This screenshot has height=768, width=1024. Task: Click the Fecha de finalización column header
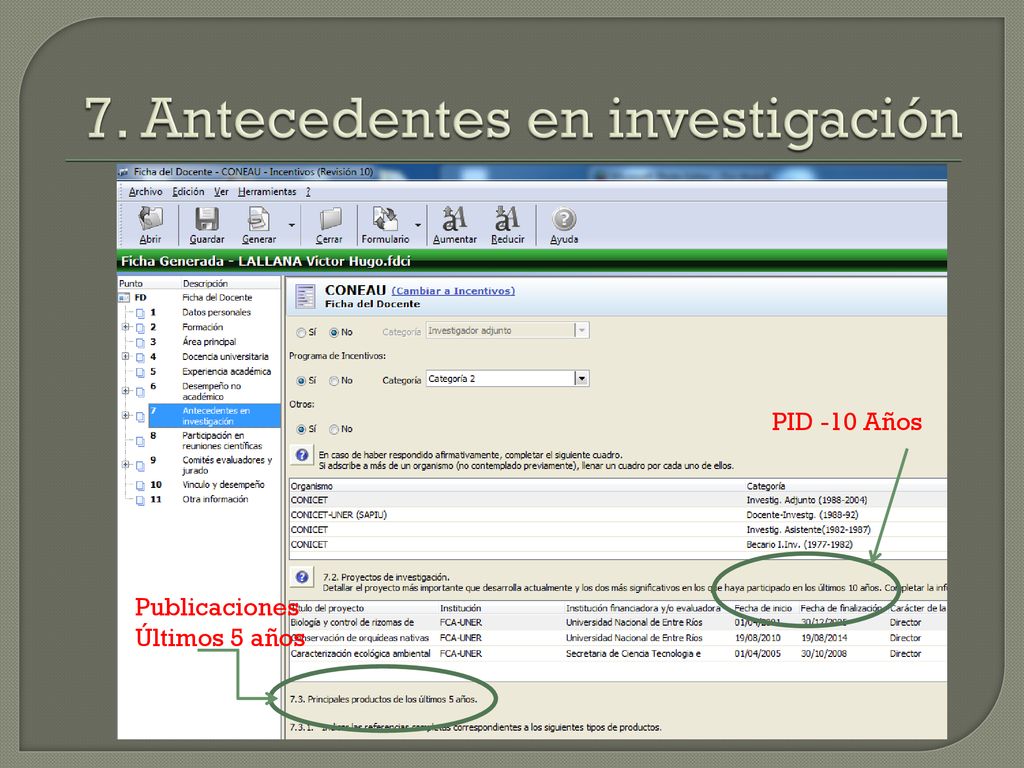pyautogui.click(x=841, y=609)
